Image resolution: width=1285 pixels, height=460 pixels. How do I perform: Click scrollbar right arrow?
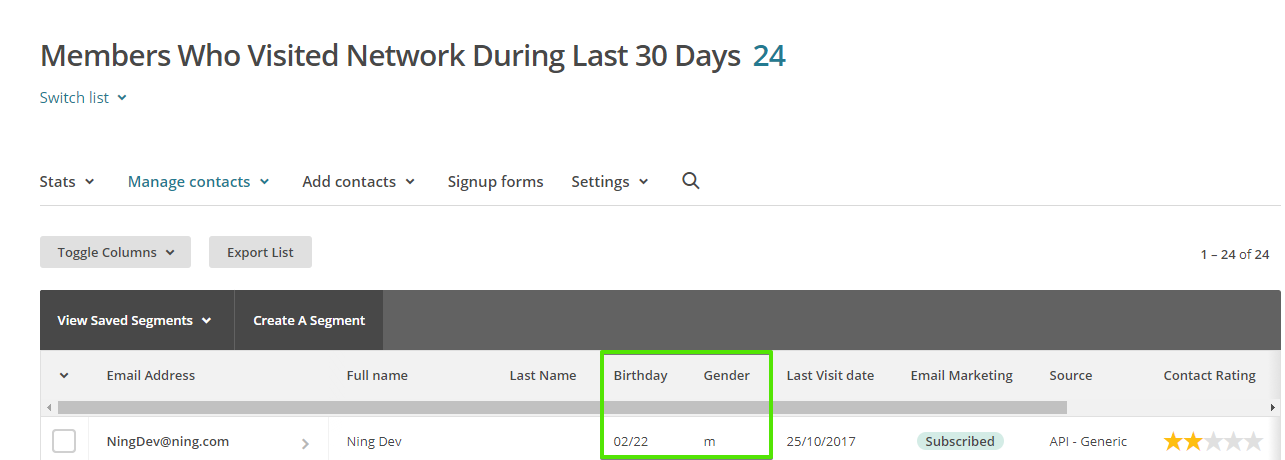pos(1273,408)
